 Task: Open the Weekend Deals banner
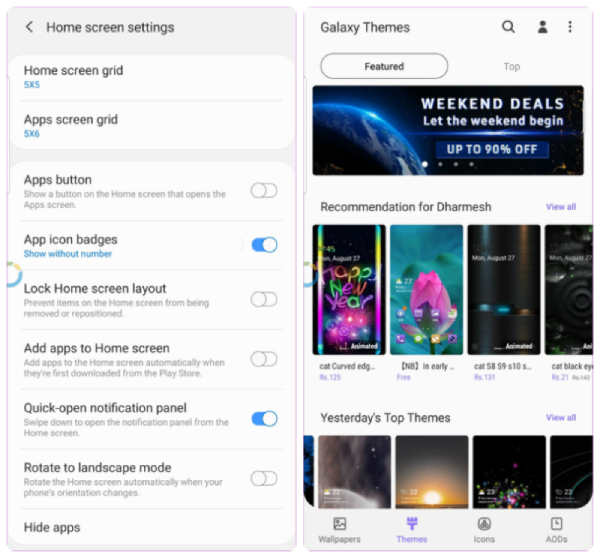[448, 131]
